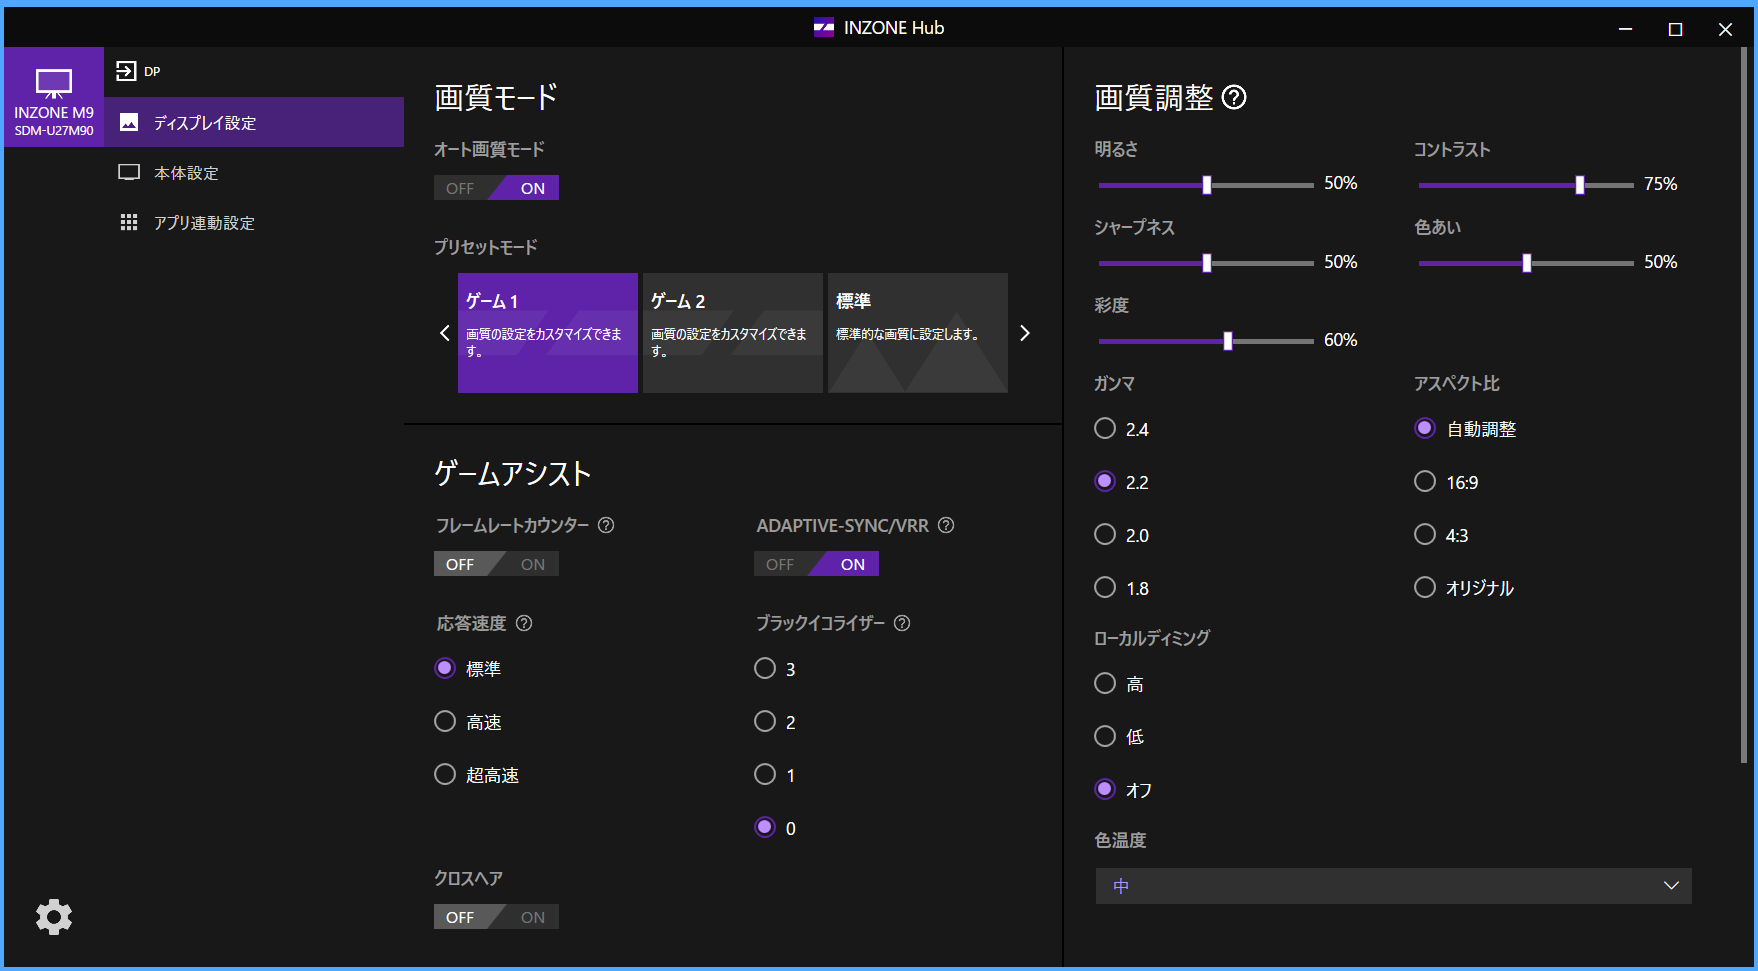Click the 明るさ slider handle

tap(1207, 185)
